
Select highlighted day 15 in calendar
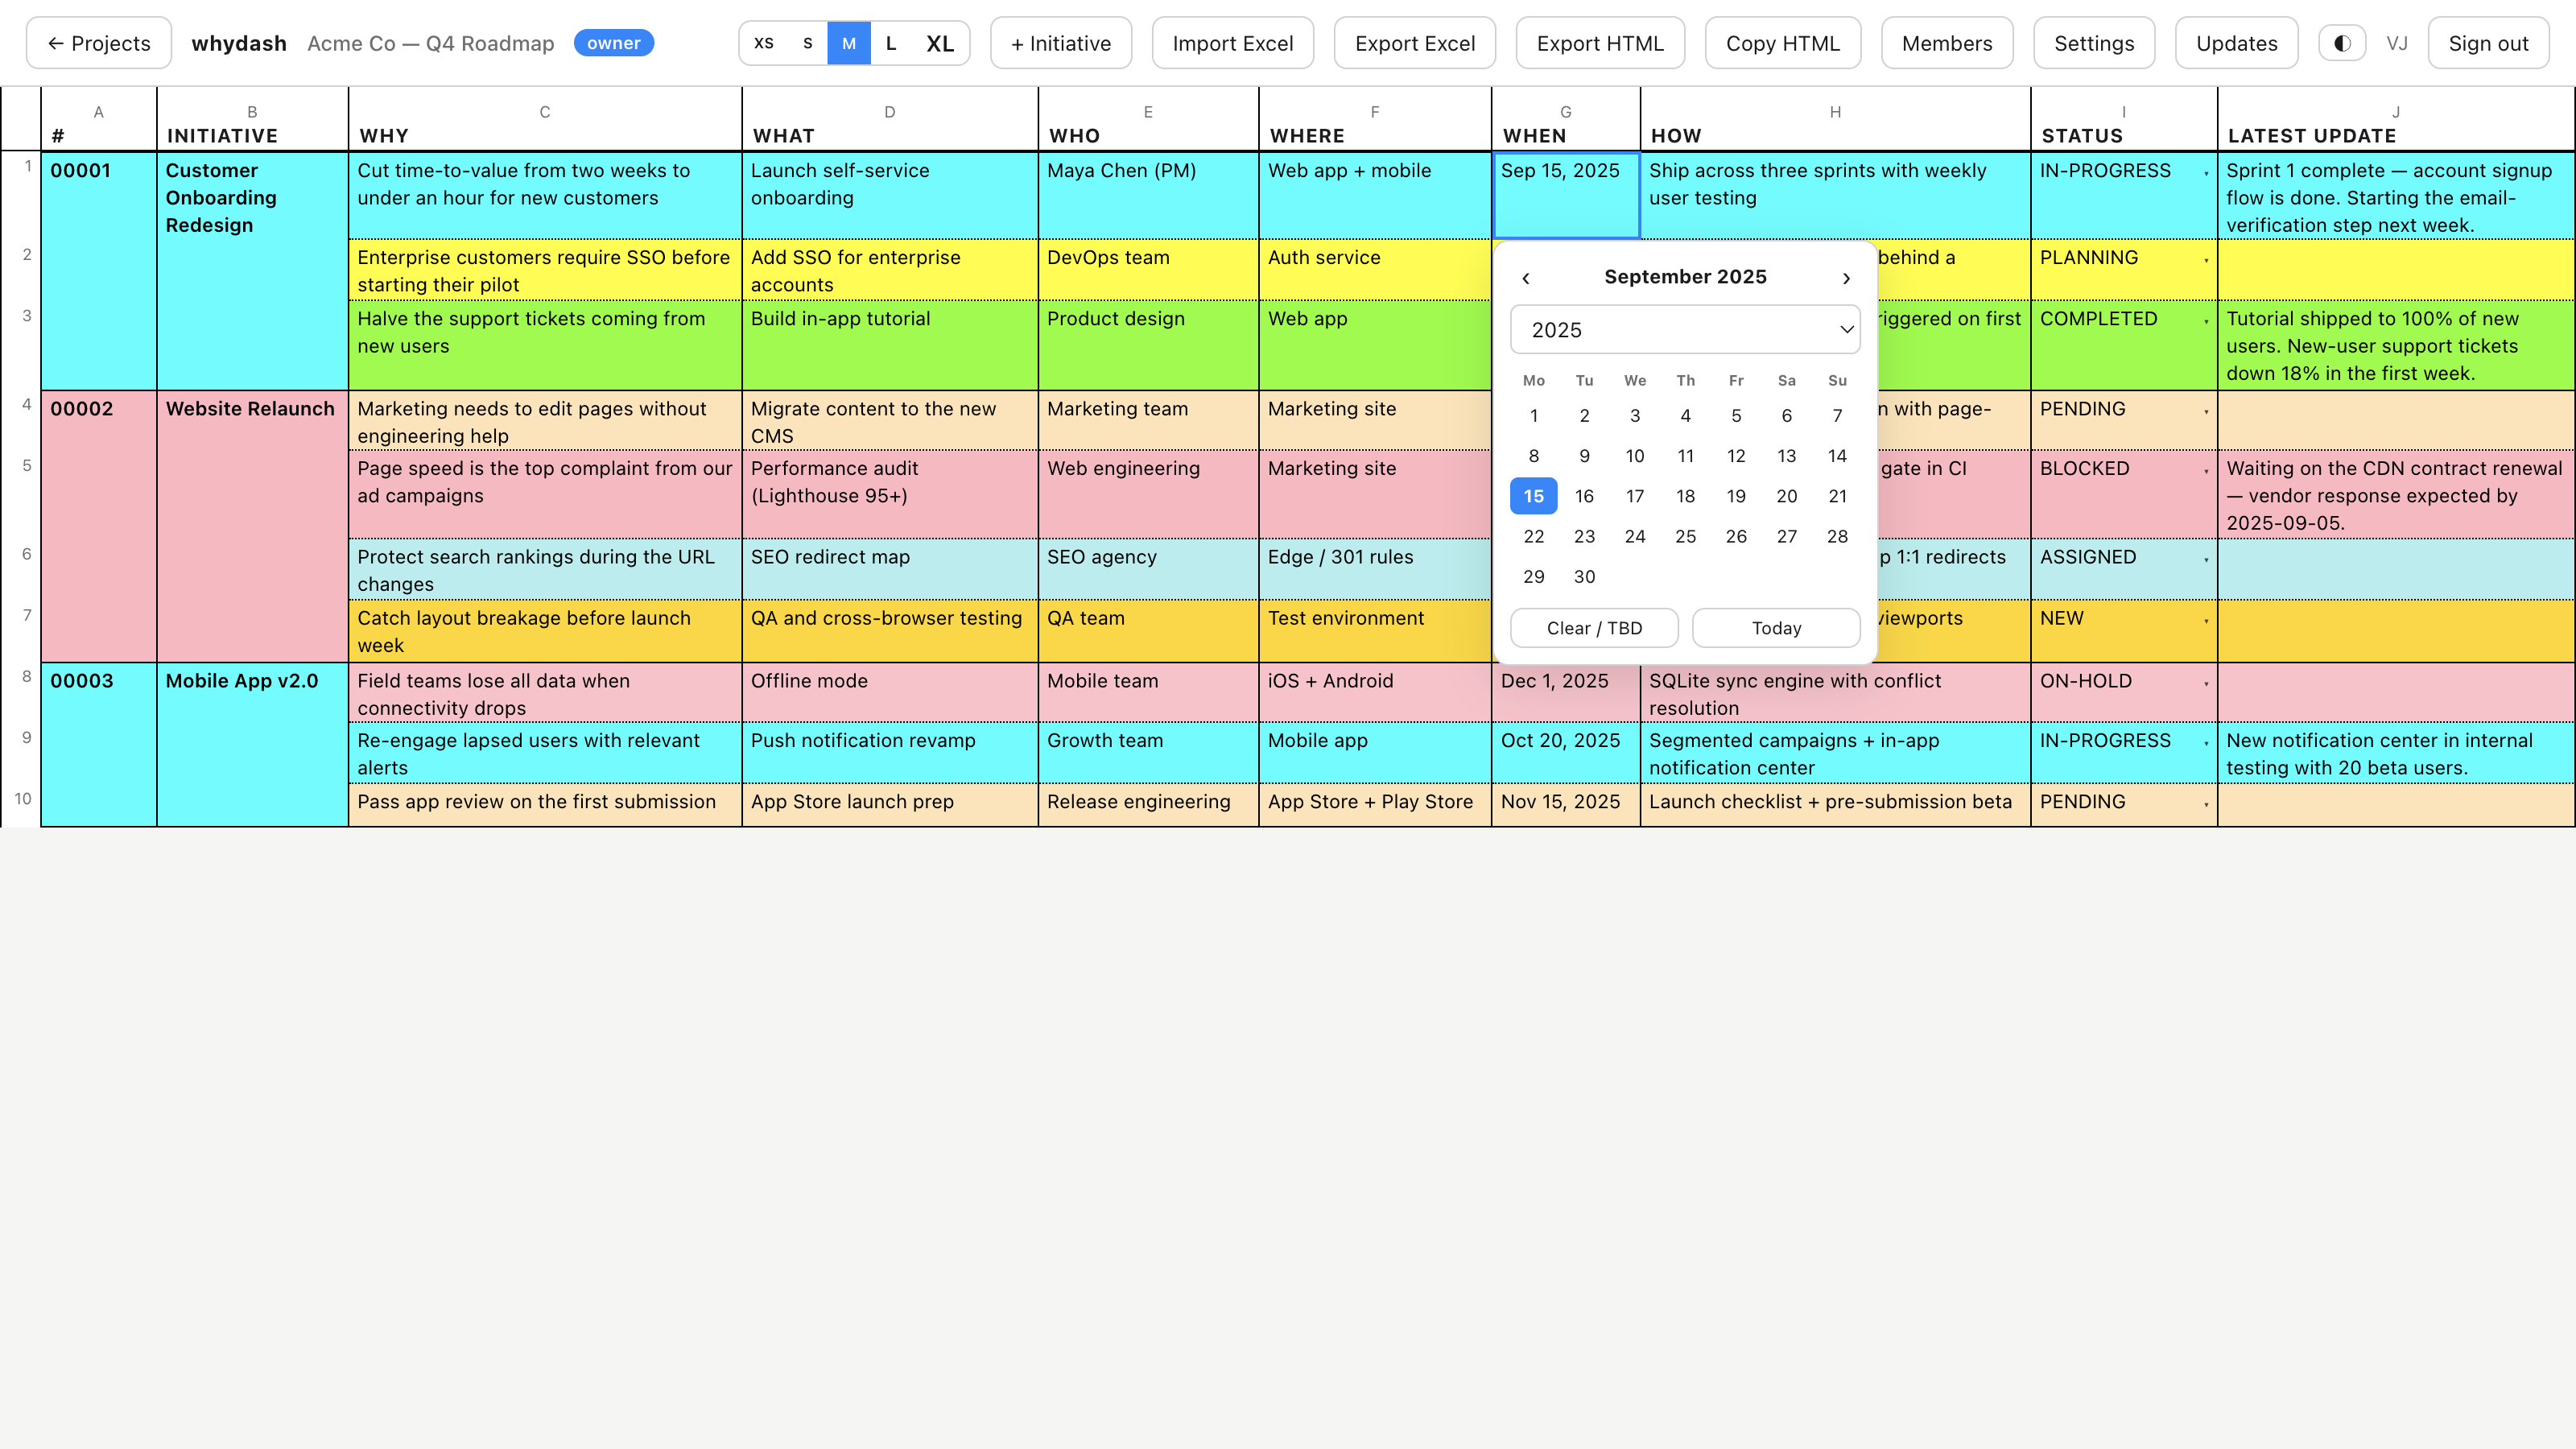1534,496
